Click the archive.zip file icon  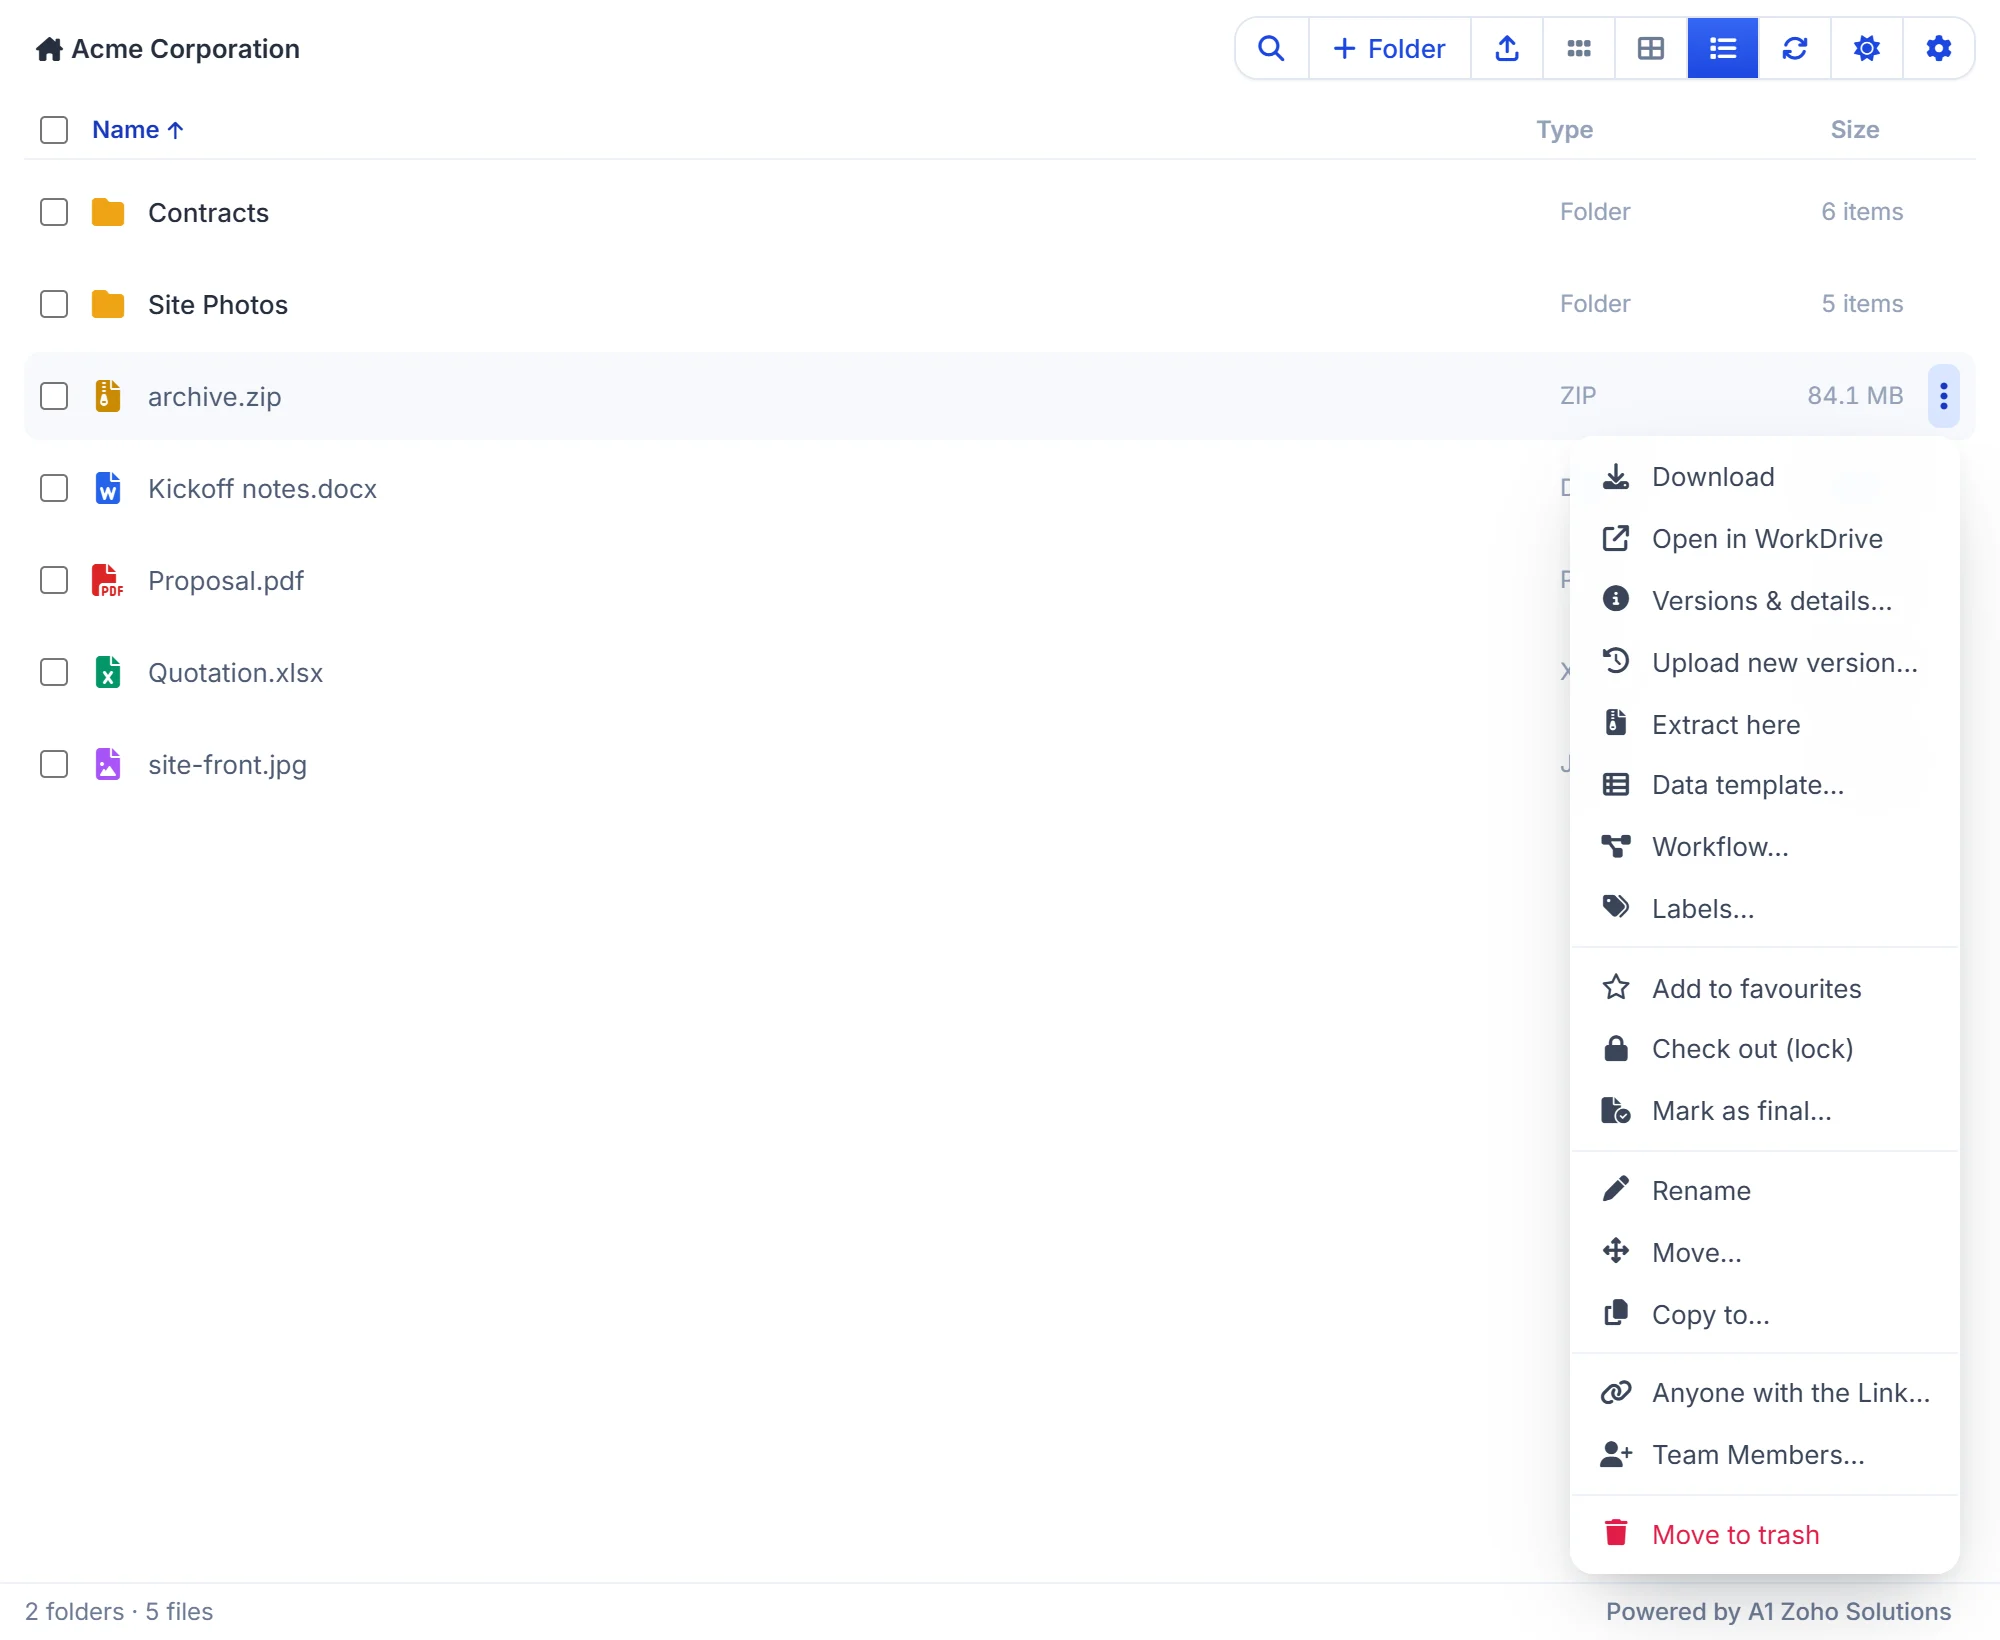tap(108, 396)
